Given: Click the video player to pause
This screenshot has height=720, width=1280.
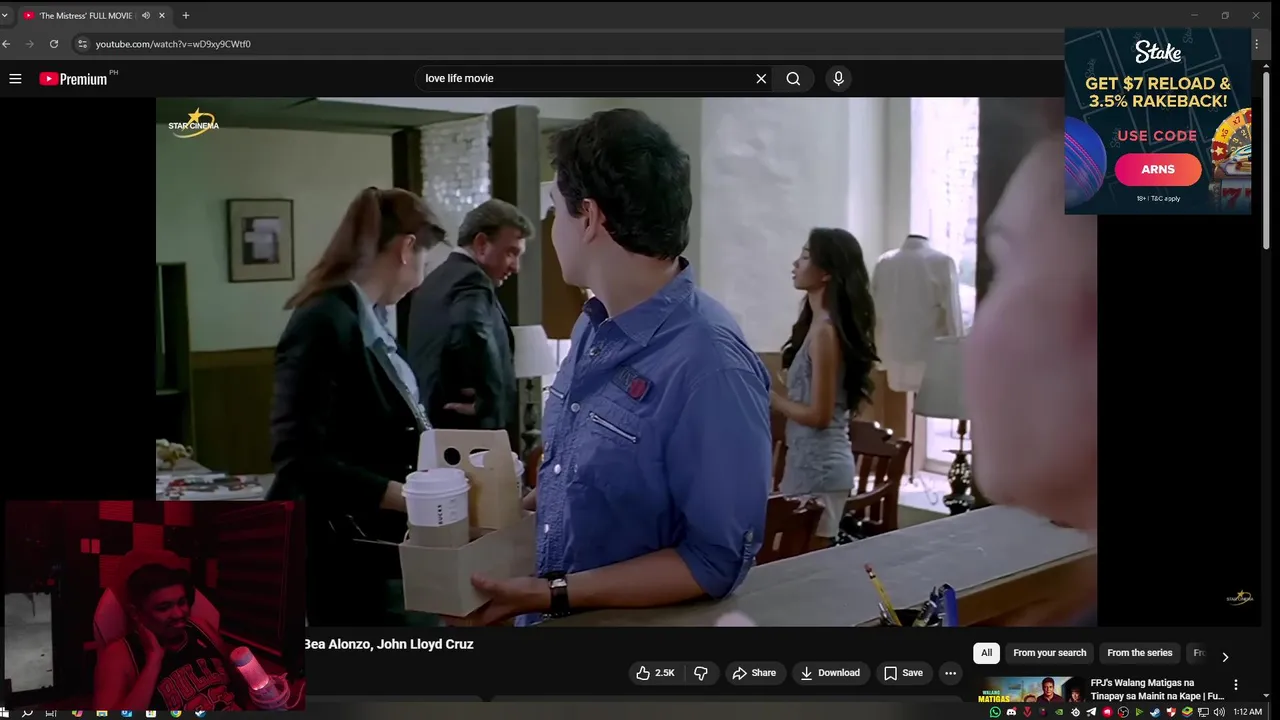Looking at the screenshot, I should tap(626, 361).
